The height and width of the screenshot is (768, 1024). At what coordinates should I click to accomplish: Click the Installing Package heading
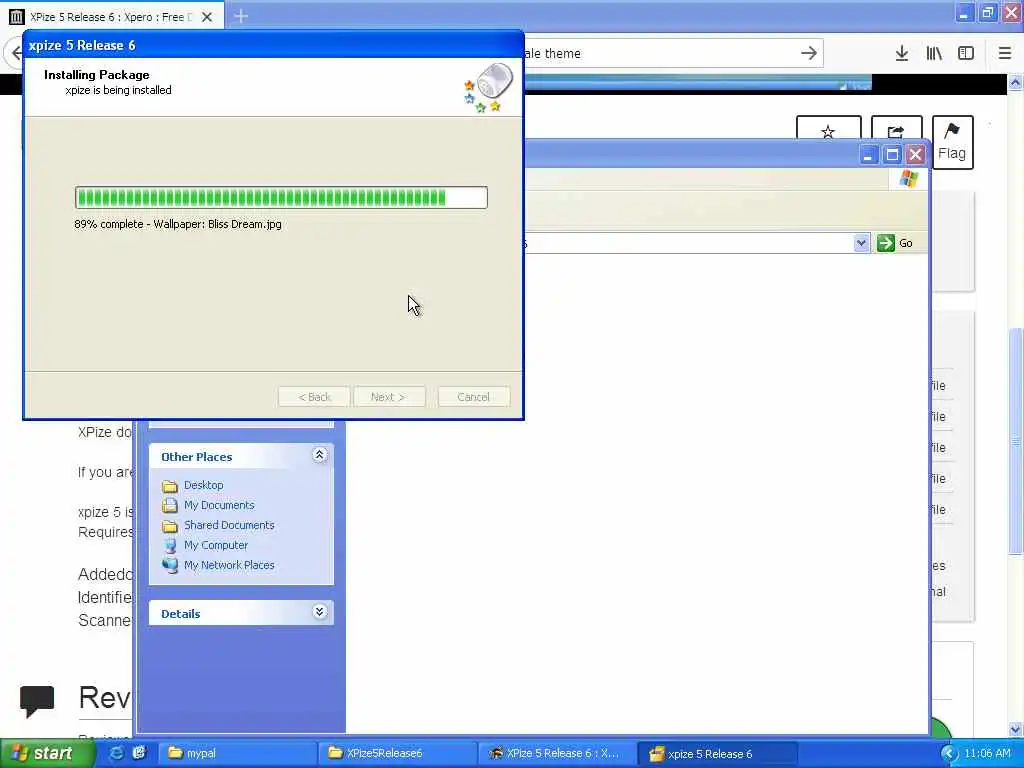97,74
